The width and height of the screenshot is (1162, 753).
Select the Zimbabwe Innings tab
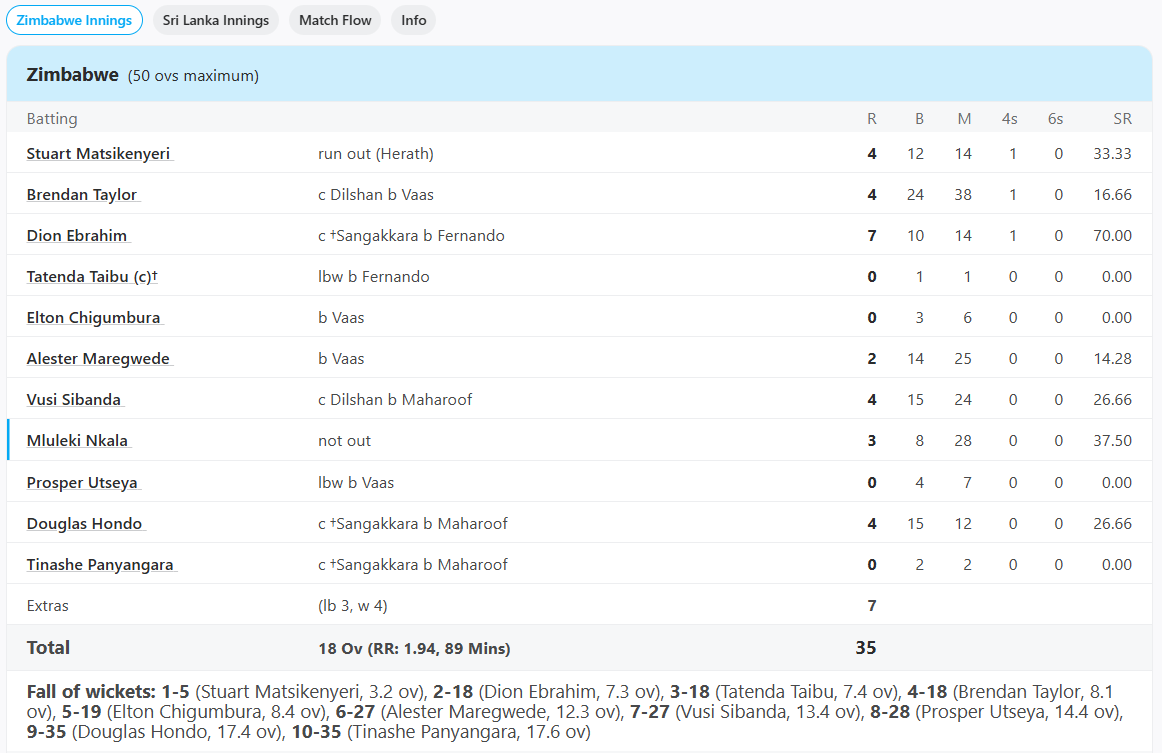[75, 20]
